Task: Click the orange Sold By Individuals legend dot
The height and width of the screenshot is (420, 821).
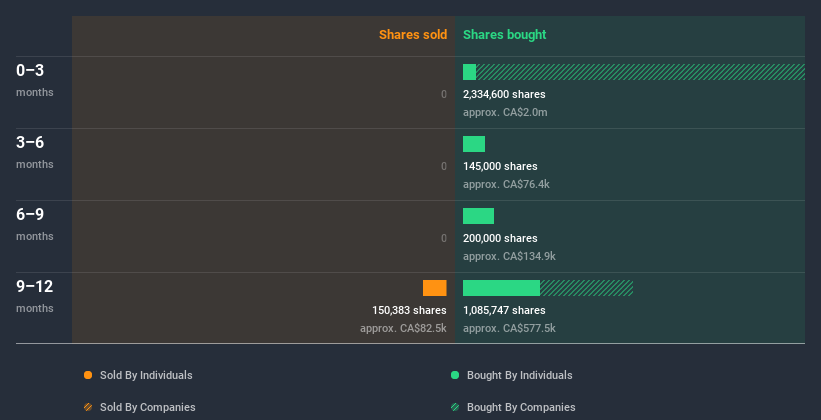Action: pyautogui.click(x=88, y=375)
